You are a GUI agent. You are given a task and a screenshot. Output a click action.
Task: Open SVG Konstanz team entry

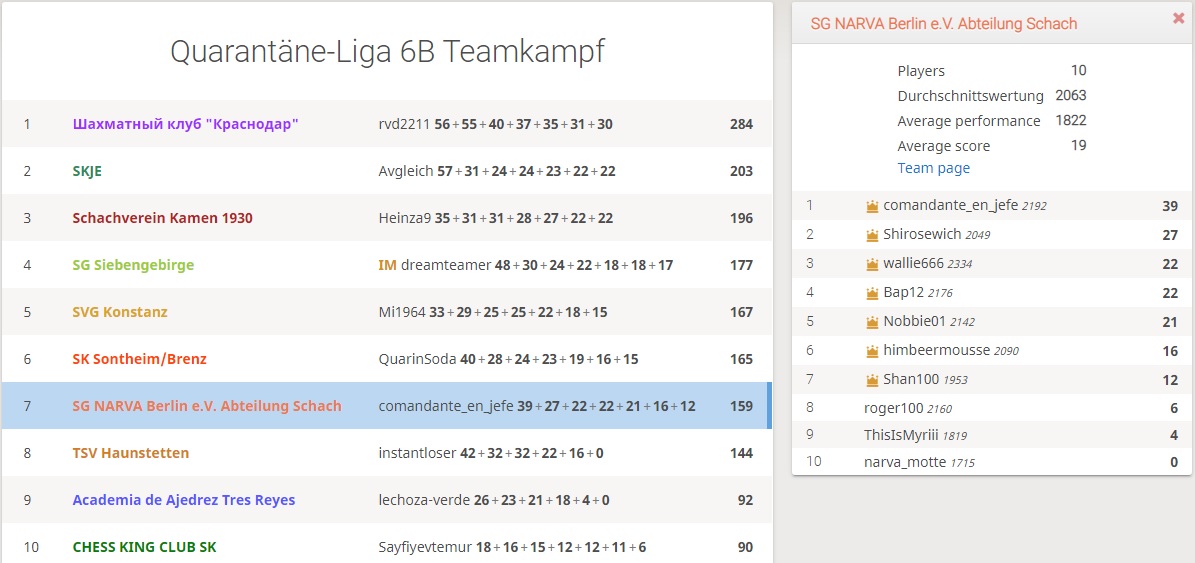[120, 312]
